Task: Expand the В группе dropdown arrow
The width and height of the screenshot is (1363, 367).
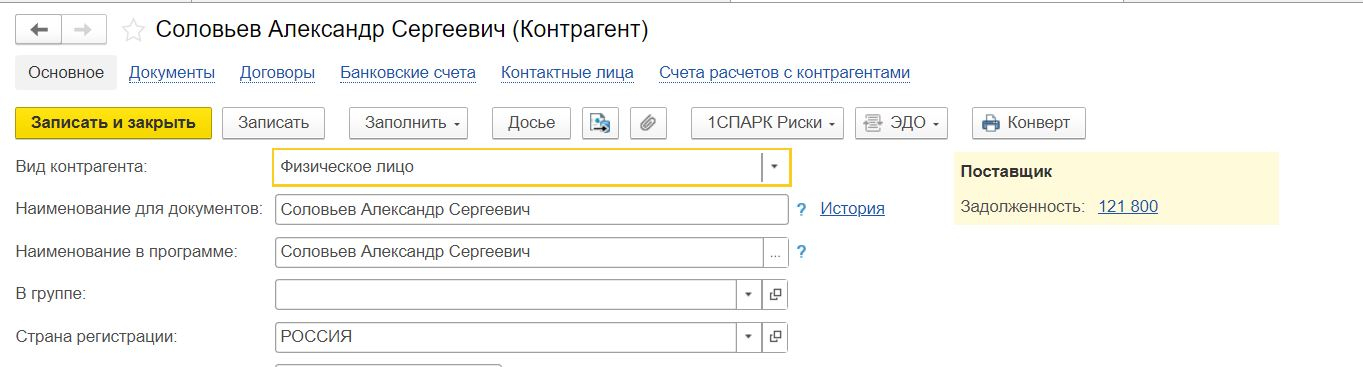Action: click(x=749, y=295)
